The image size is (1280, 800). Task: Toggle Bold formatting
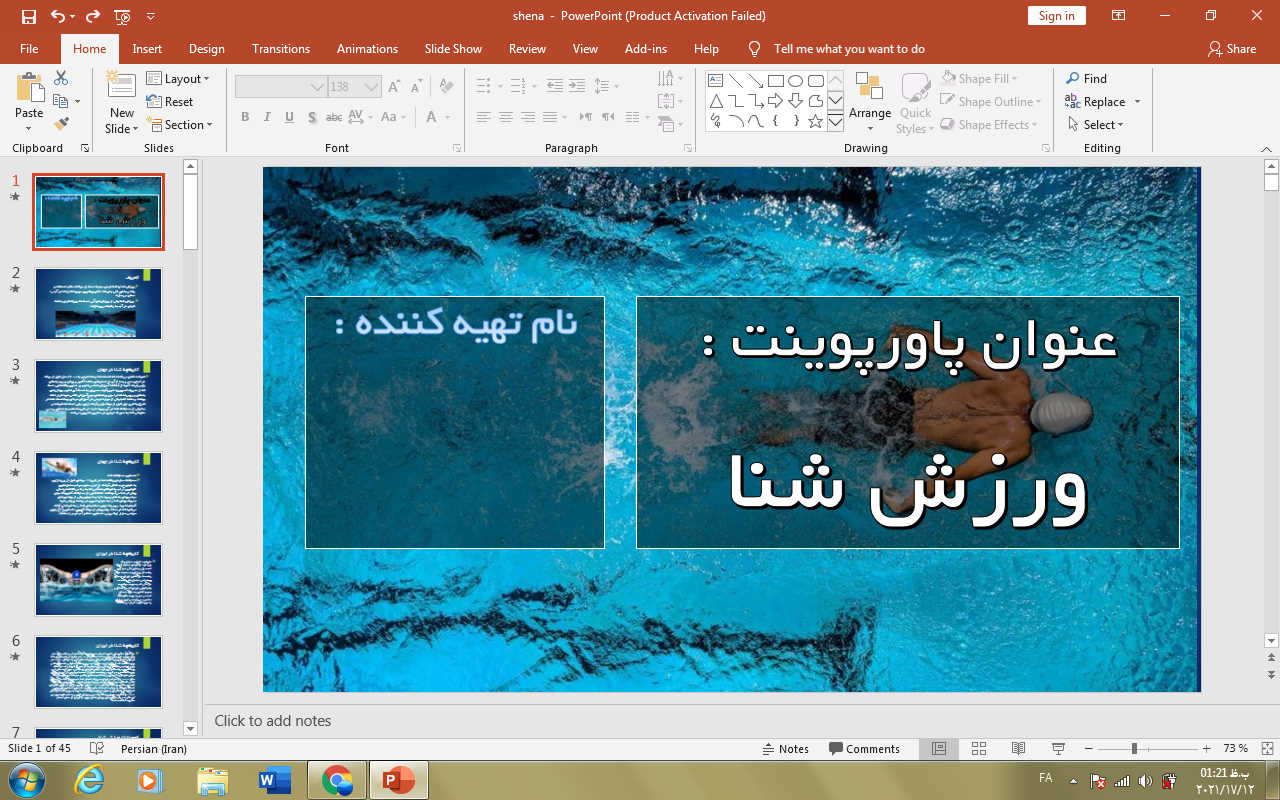coord(245,117)
